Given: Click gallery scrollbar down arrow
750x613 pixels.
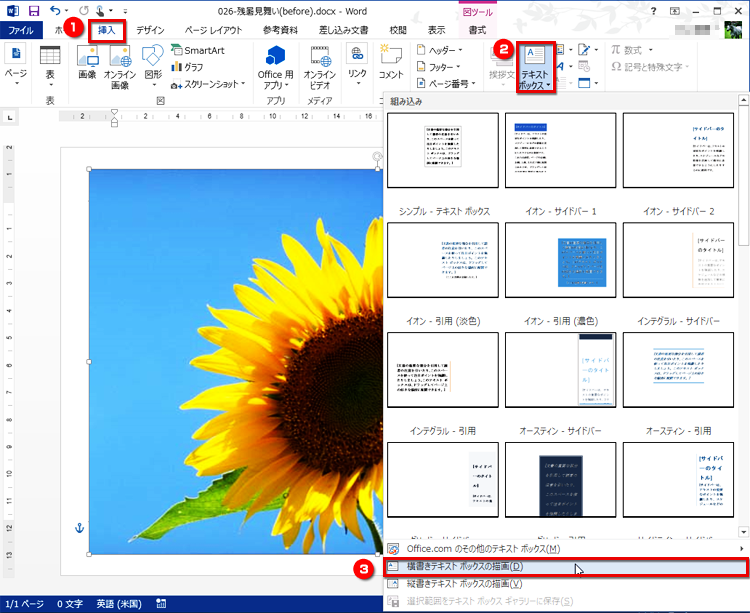Looking at the screenshot, I should coord(743,532).
